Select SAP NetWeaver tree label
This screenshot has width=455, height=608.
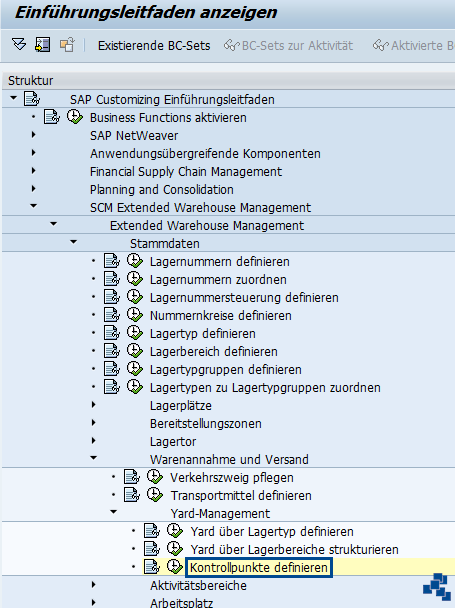pyautogui.click(x=134, y=136)
